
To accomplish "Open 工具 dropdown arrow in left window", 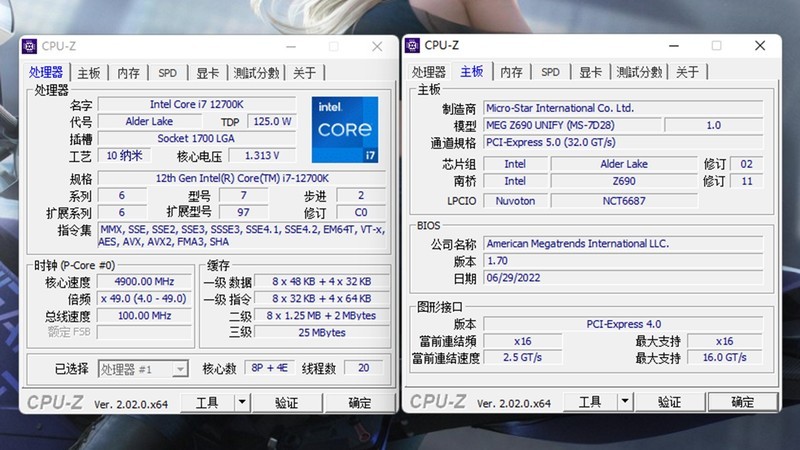I will tap(242, 403).
